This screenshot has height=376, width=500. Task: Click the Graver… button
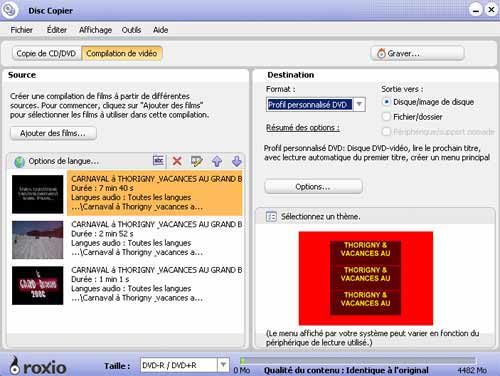[x=418, y=53]
